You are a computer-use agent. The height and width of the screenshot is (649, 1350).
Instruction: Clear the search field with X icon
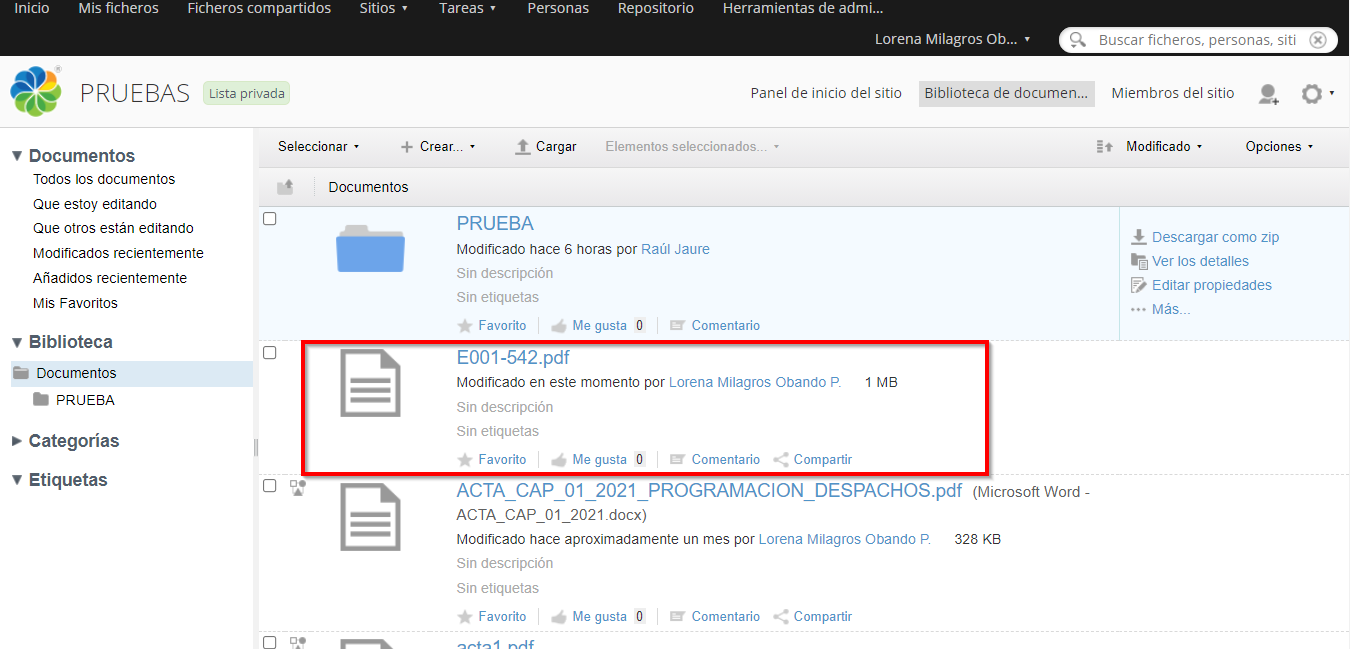[x=1317, y=40]
